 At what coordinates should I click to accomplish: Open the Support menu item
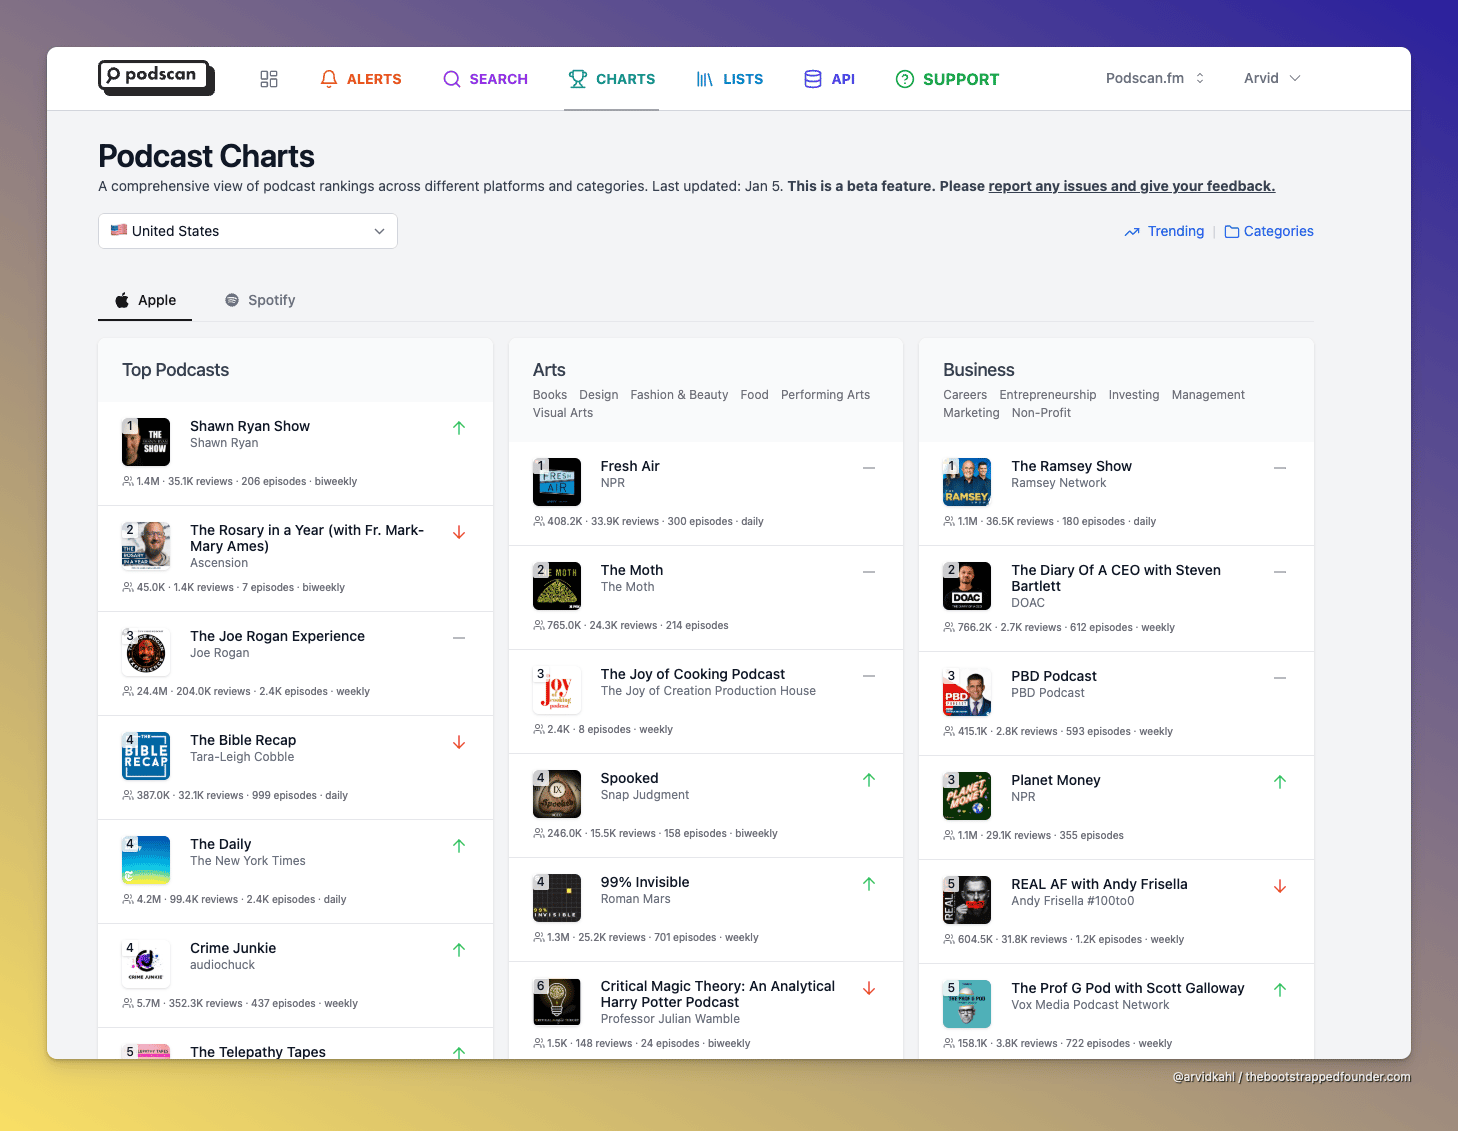point(948,79)
